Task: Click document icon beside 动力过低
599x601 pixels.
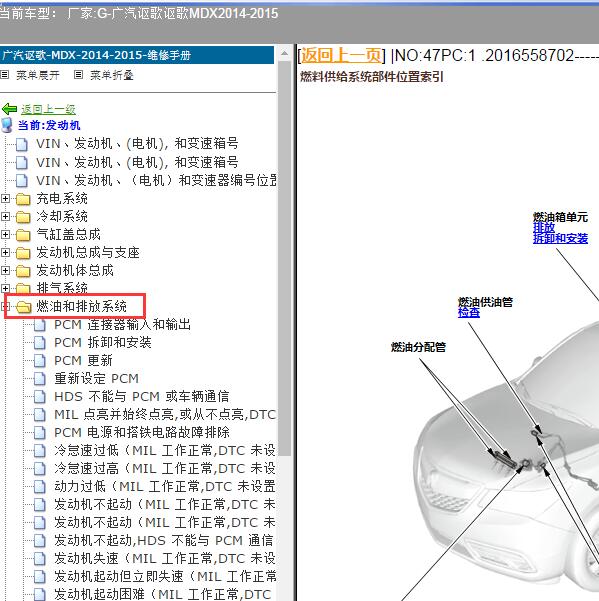Action: [40, 487]
